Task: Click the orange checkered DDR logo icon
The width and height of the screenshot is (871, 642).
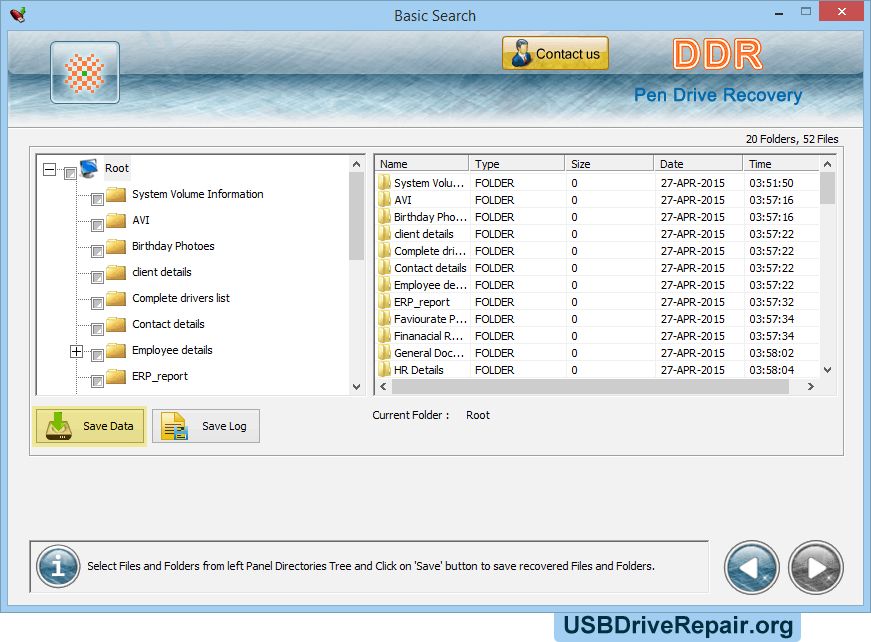Action: [84, 72]
